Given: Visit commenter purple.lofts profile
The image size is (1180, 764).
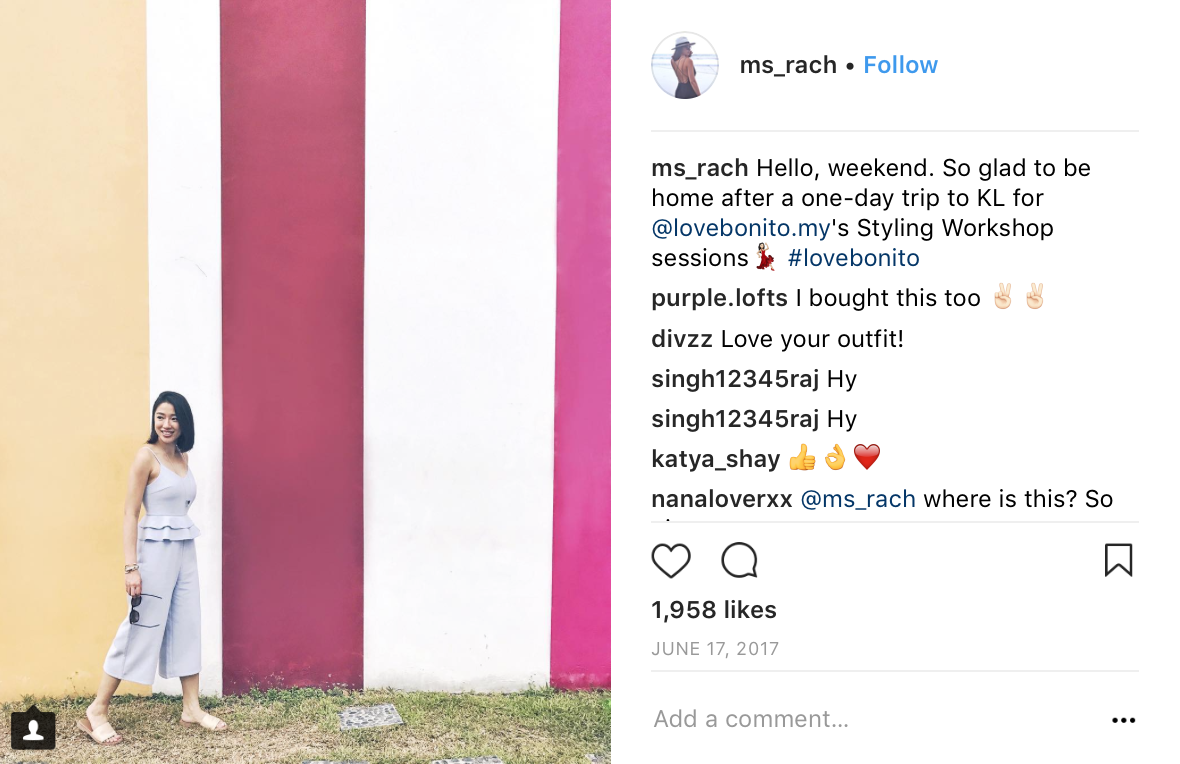Looking at the screenshot, I should 719,298.
